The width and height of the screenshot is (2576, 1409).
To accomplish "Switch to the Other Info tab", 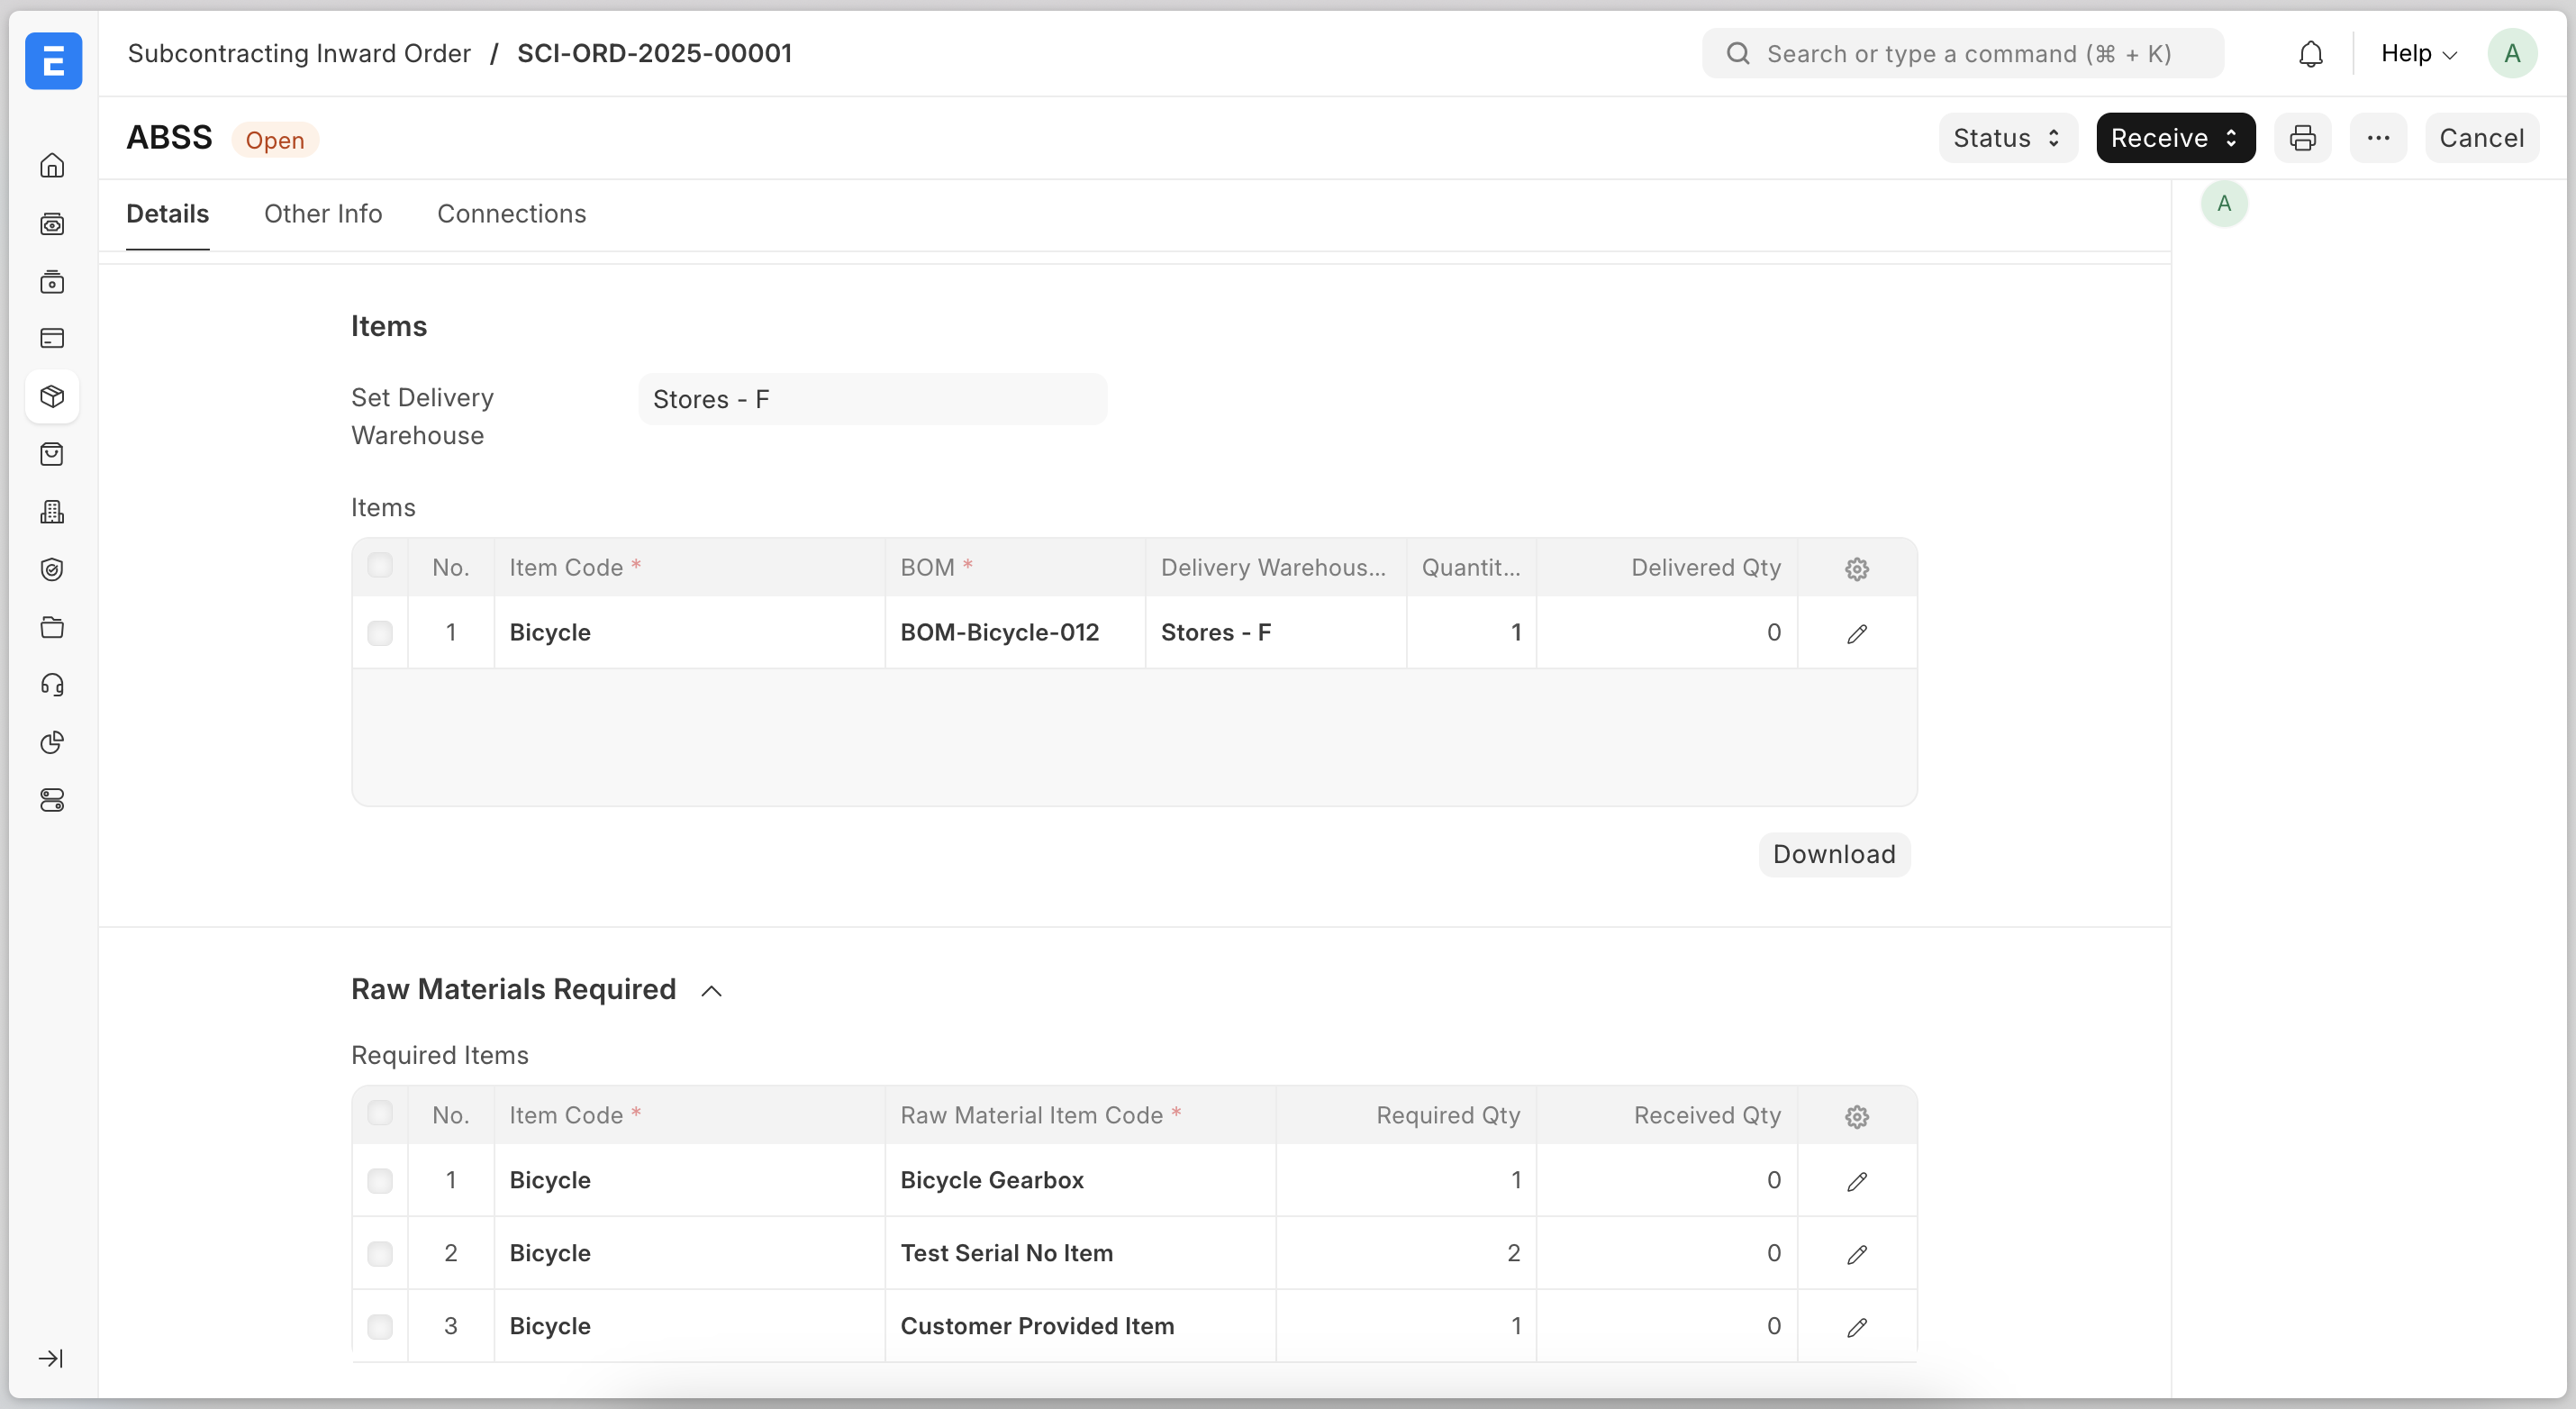I will pos(323,214).
